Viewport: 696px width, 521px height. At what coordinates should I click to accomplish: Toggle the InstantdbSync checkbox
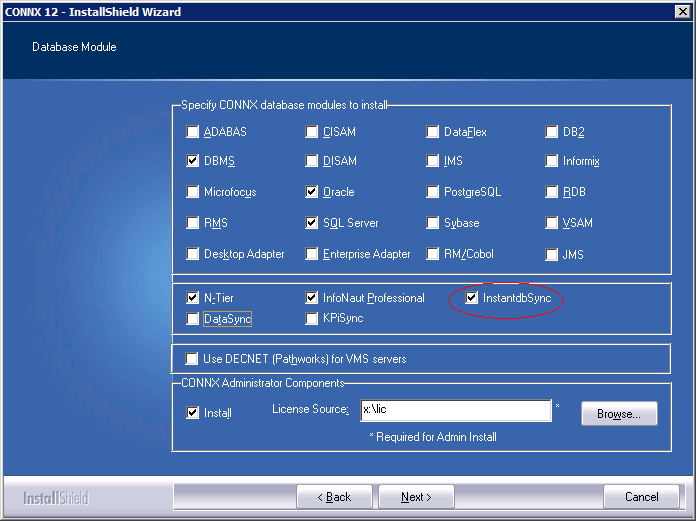tap(471, 298)
